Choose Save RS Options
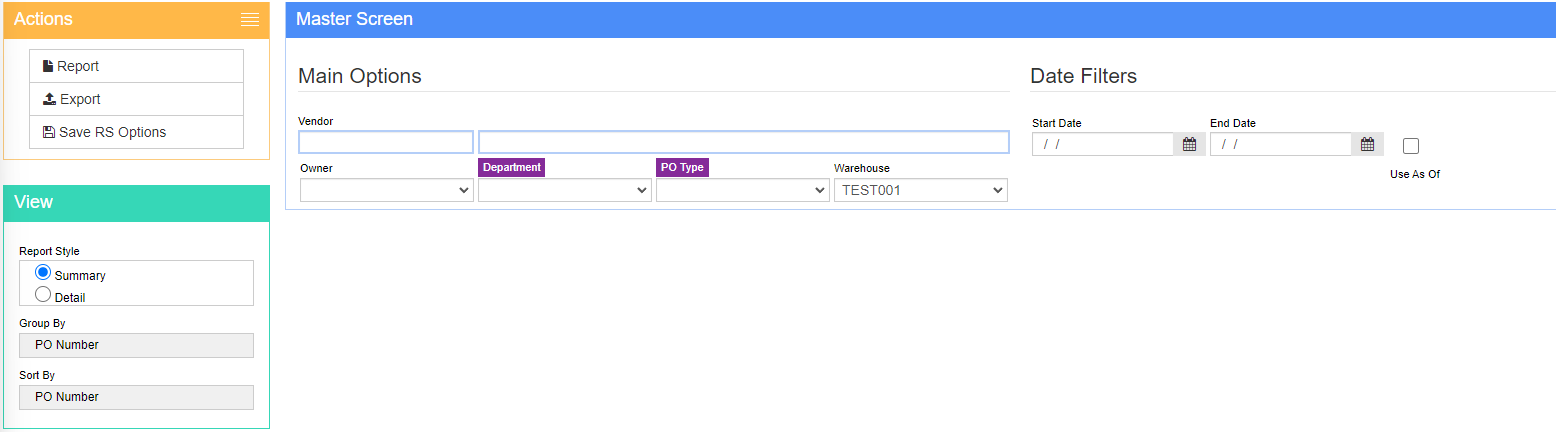Image resolution: width=1556 pixels, height=432 pixels. point(136,132)
